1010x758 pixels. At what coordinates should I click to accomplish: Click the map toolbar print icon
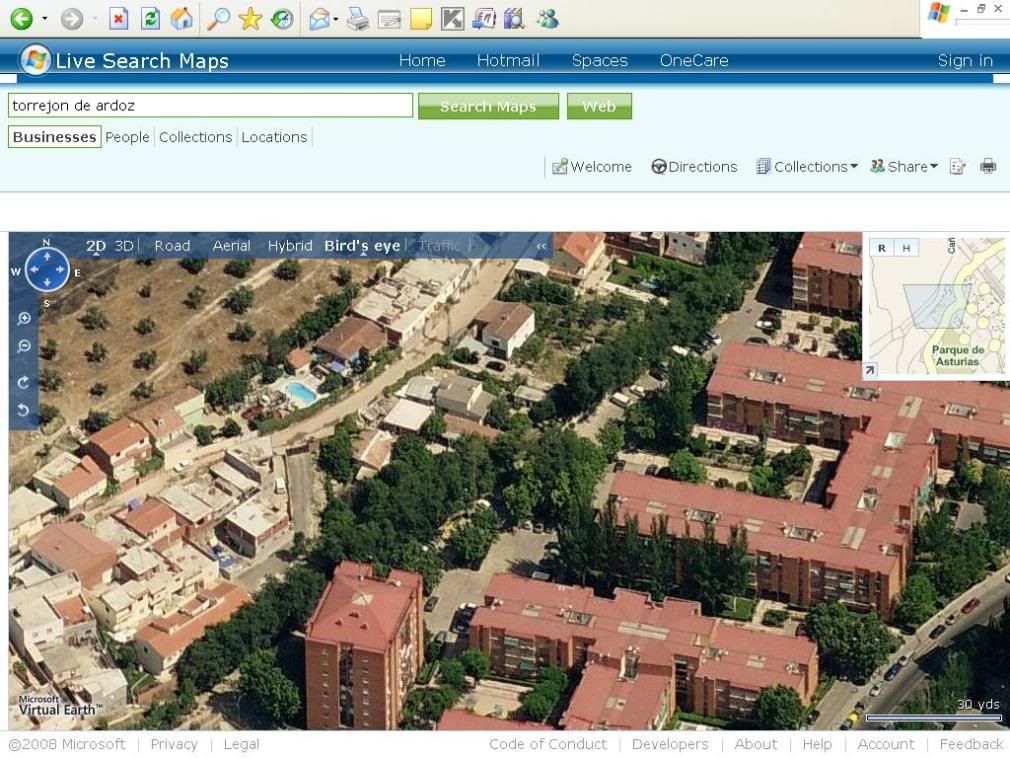tap(988, 167)
